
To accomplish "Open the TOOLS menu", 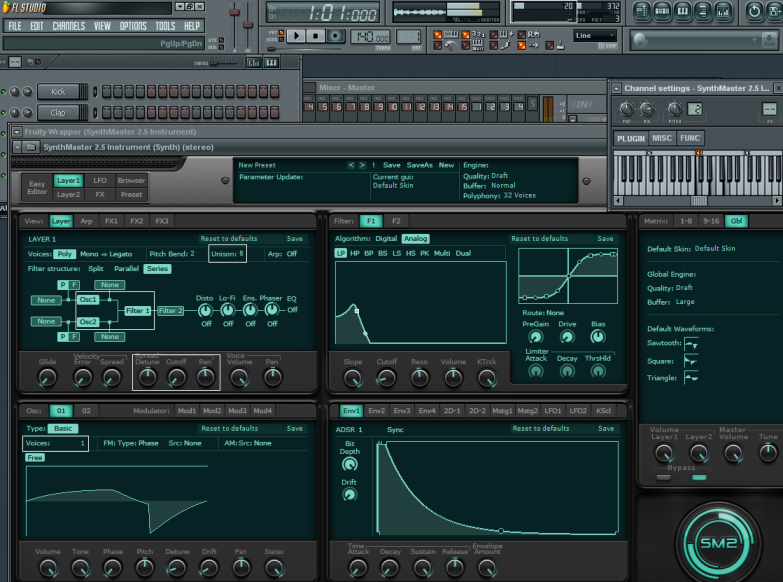I will (x=165, y=26).
